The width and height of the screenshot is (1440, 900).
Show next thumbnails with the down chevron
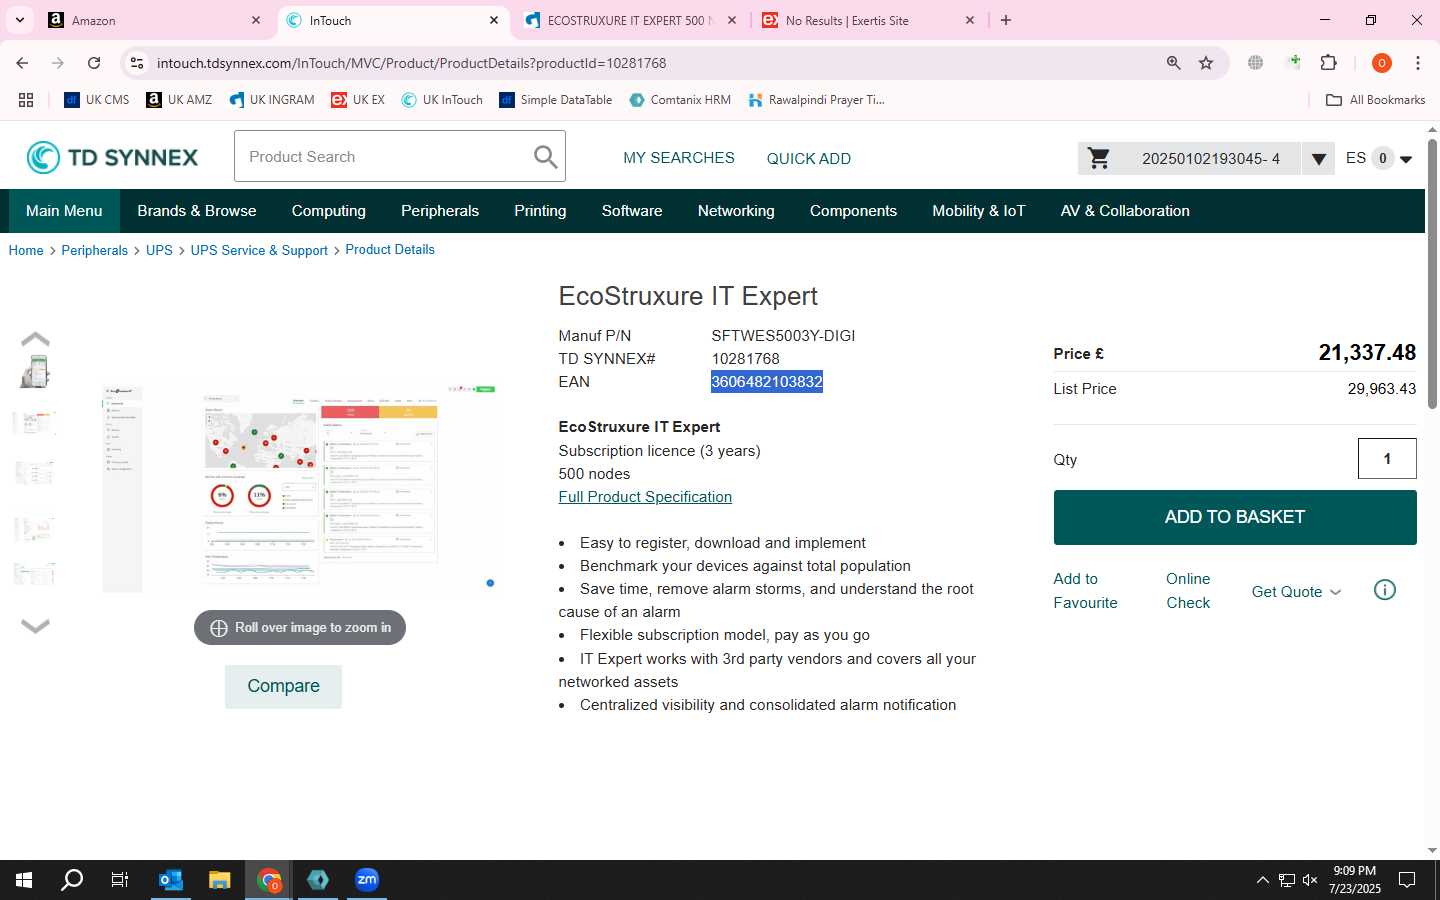point(35,626)
